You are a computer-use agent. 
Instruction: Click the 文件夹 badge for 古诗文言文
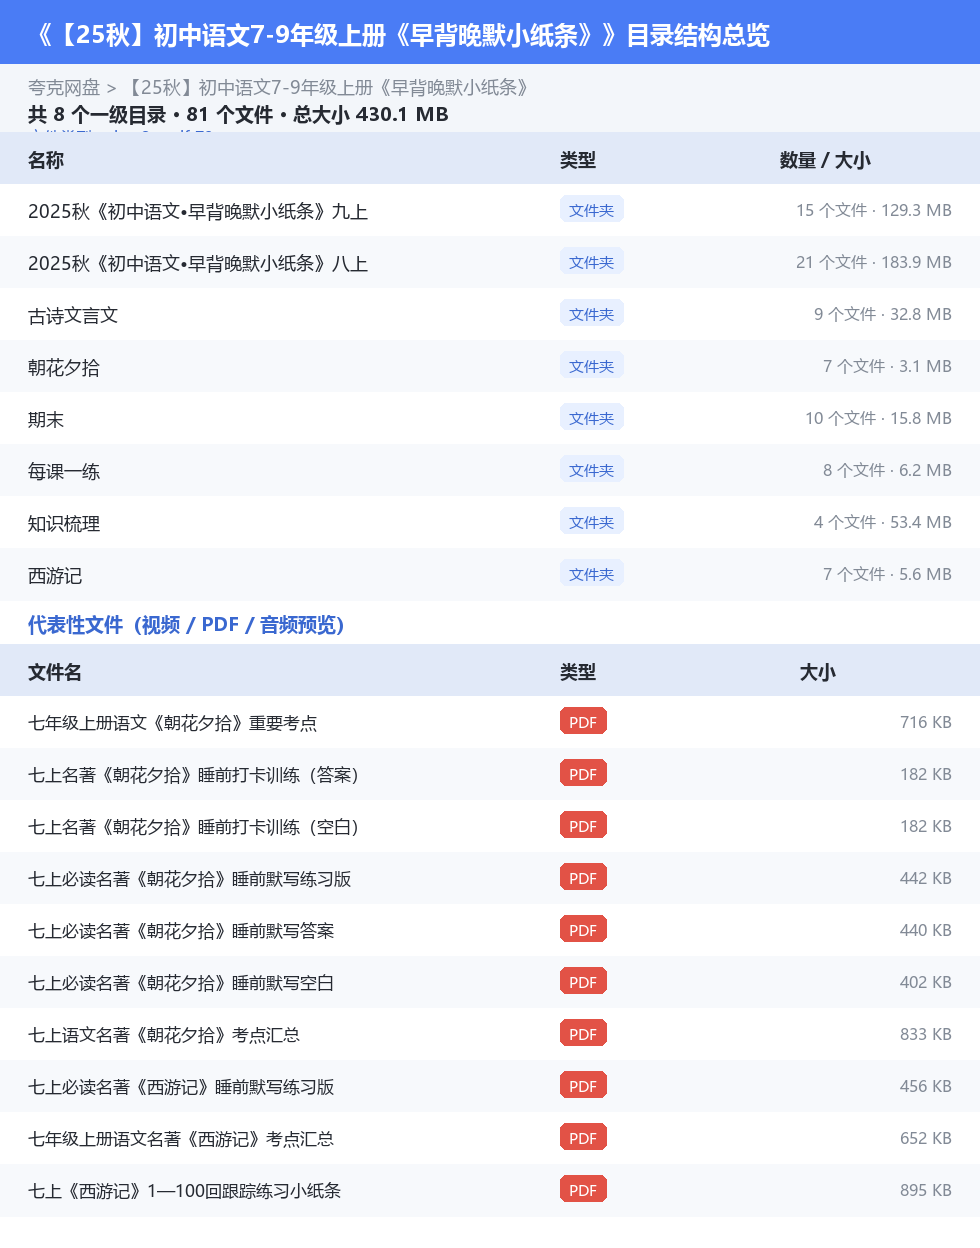592,313
